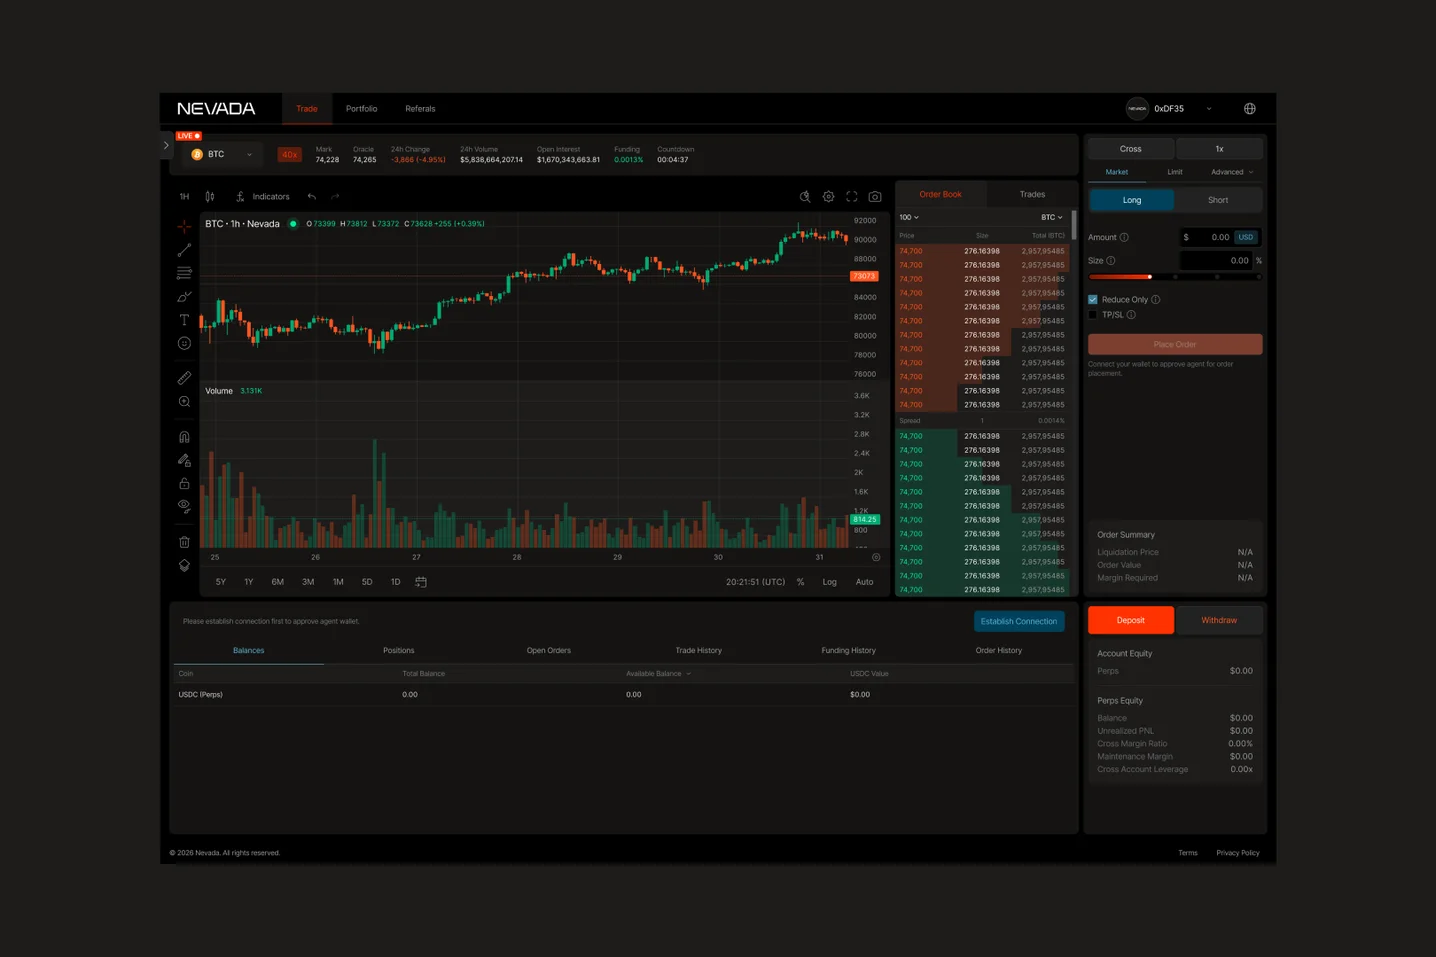Click the globe language icon
Viewport: 1436px width, 957px height.
[x=1250, y=109]
